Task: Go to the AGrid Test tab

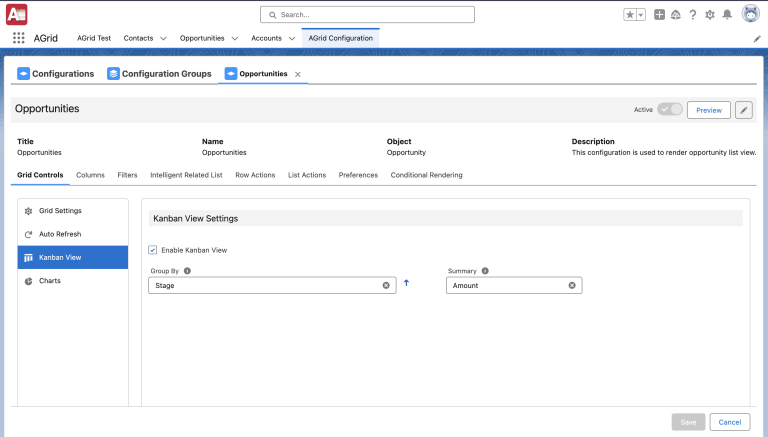Action: 94,38
